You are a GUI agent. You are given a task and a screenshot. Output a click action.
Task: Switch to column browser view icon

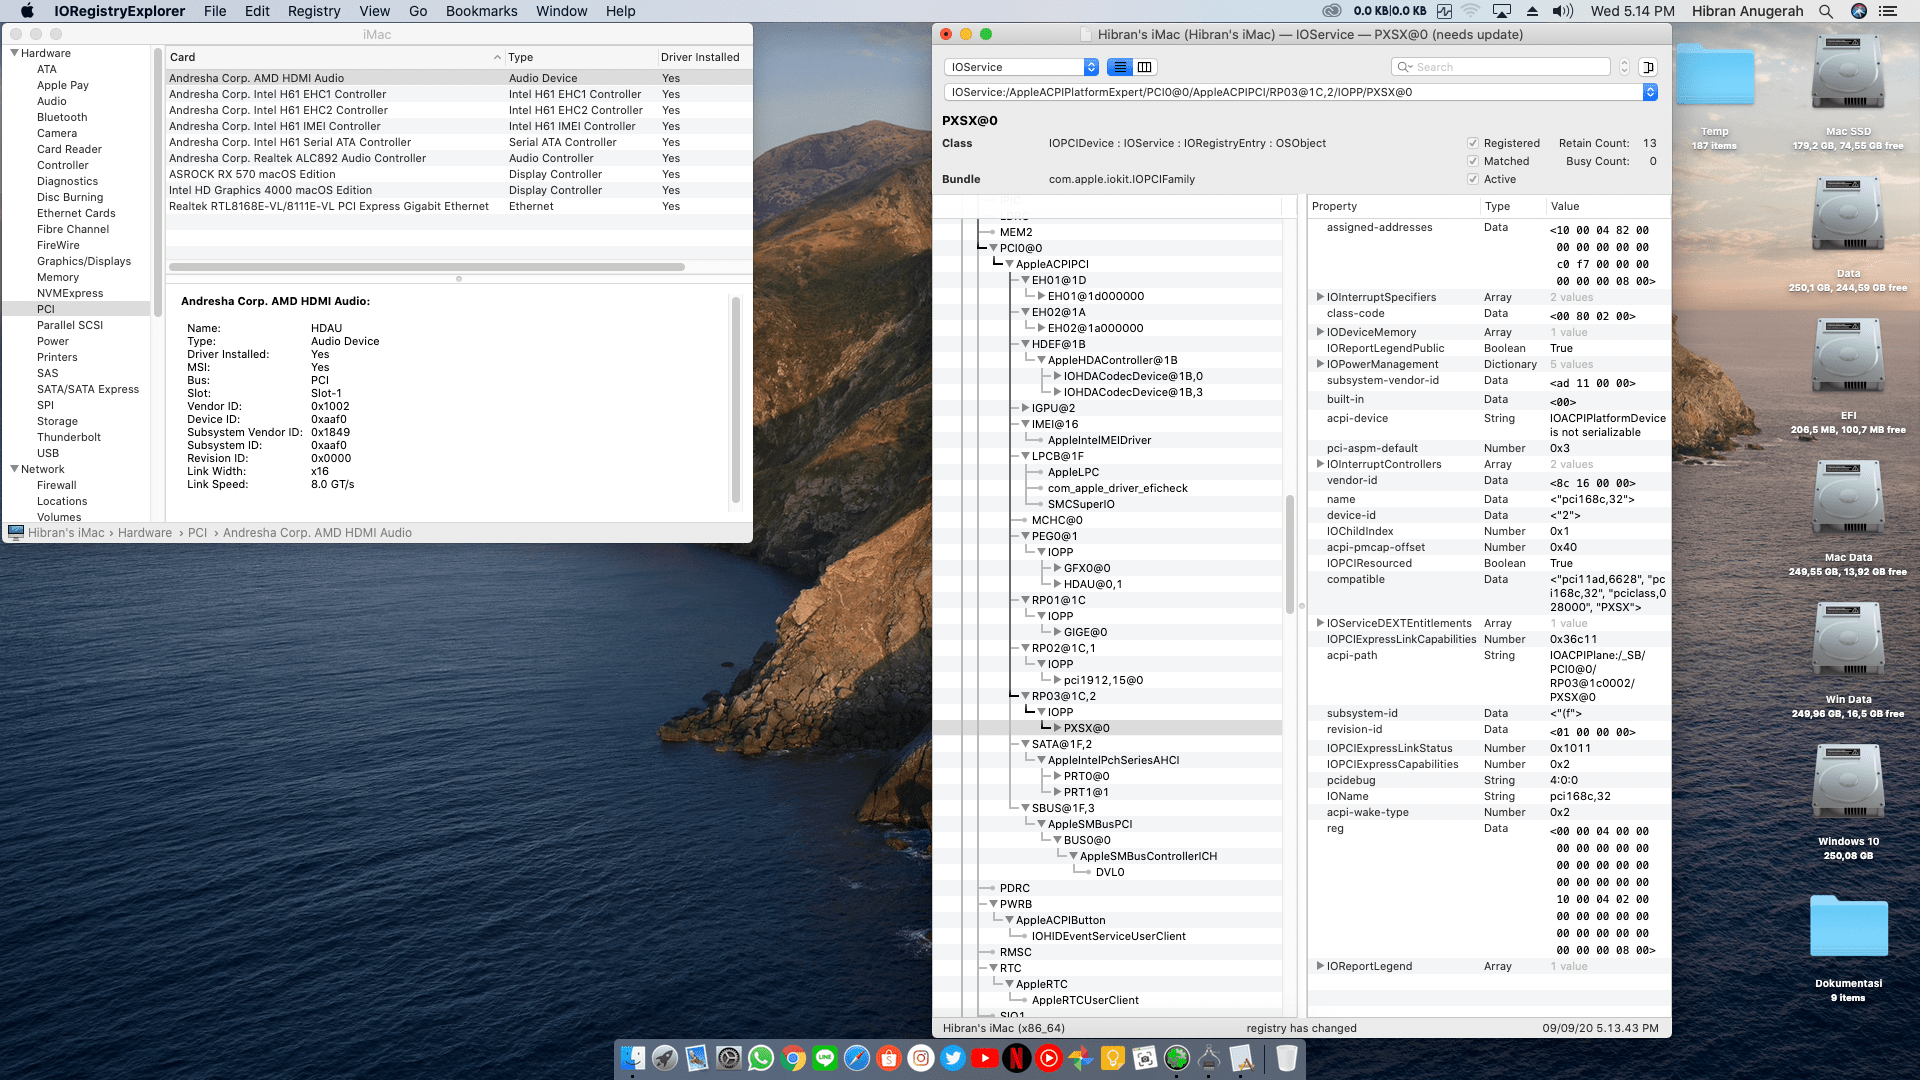[x=1145, y=67]
